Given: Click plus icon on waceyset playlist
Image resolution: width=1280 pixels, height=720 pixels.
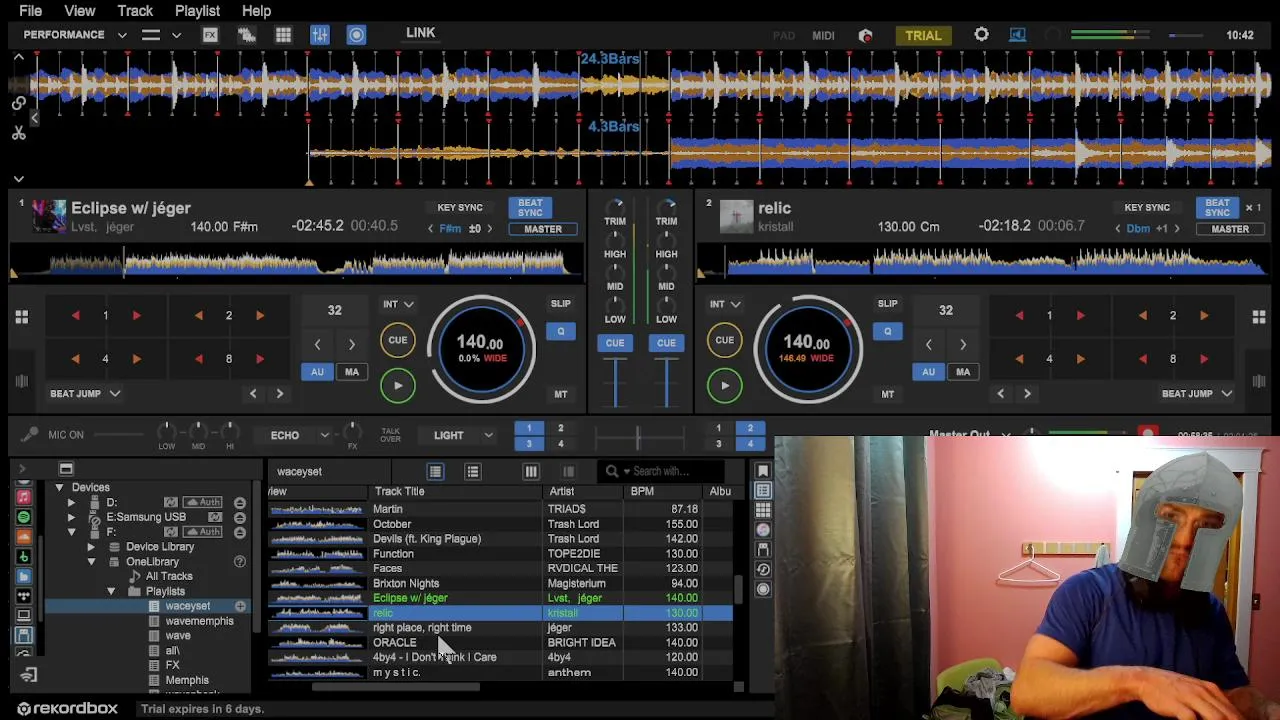Looking at the screenshot, I should click(x=240, y=606).
